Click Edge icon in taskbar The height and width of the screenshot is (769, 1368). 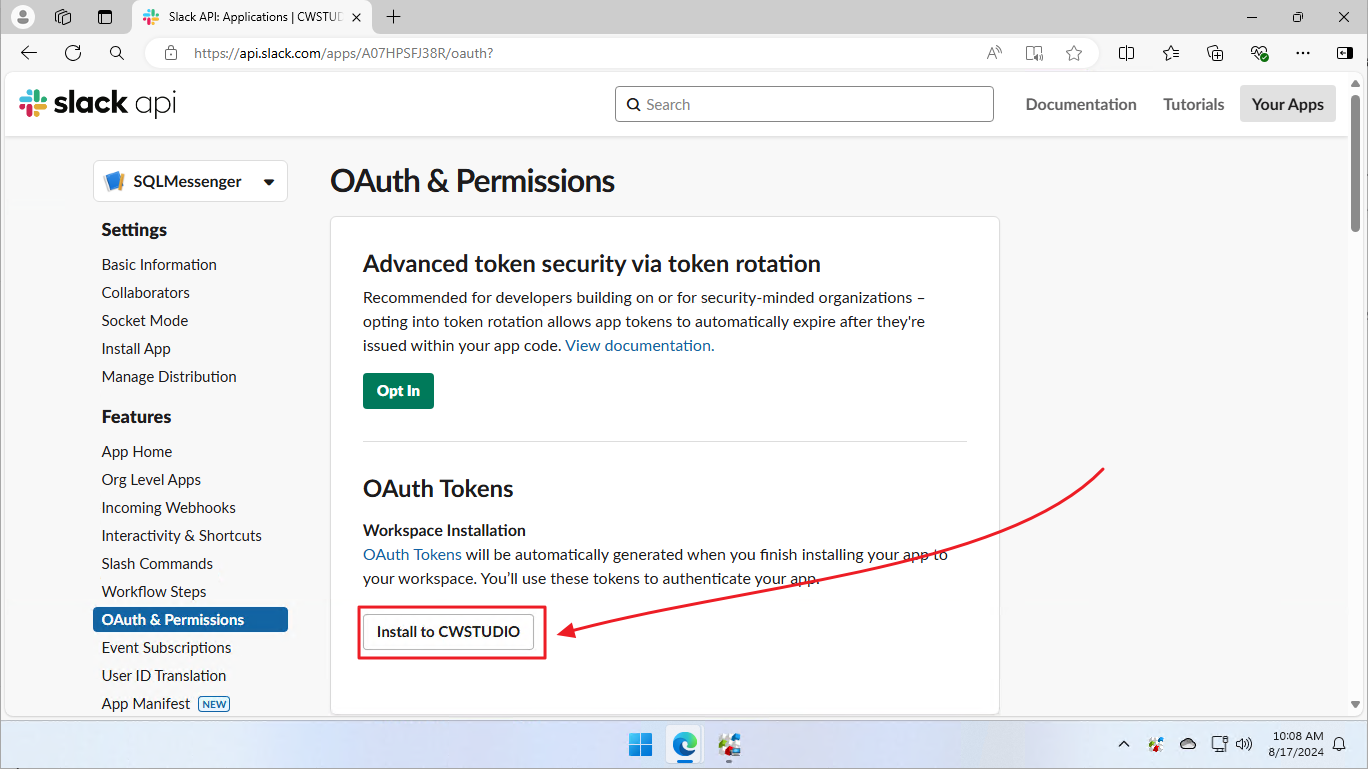[x=685, y=744]
